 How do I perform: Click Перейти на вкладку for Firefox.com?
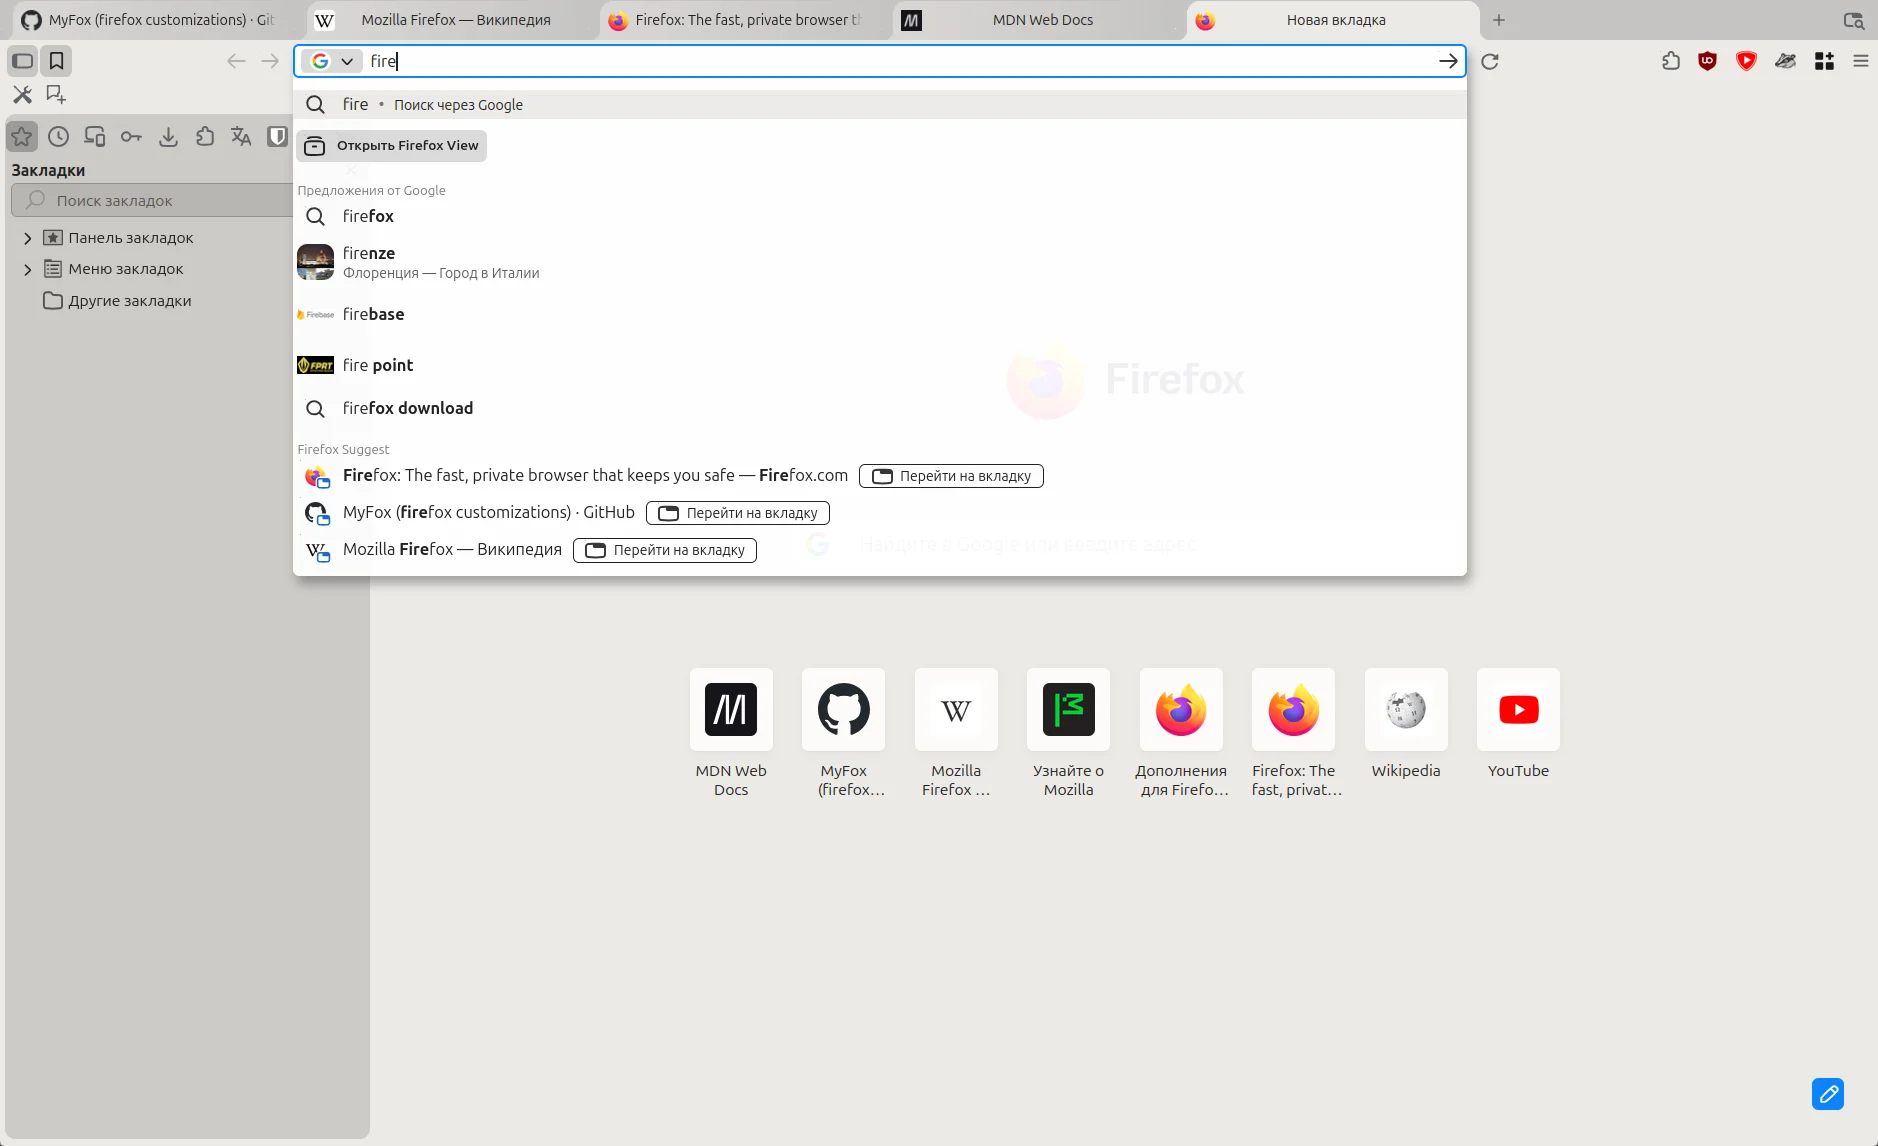point(951,476)
